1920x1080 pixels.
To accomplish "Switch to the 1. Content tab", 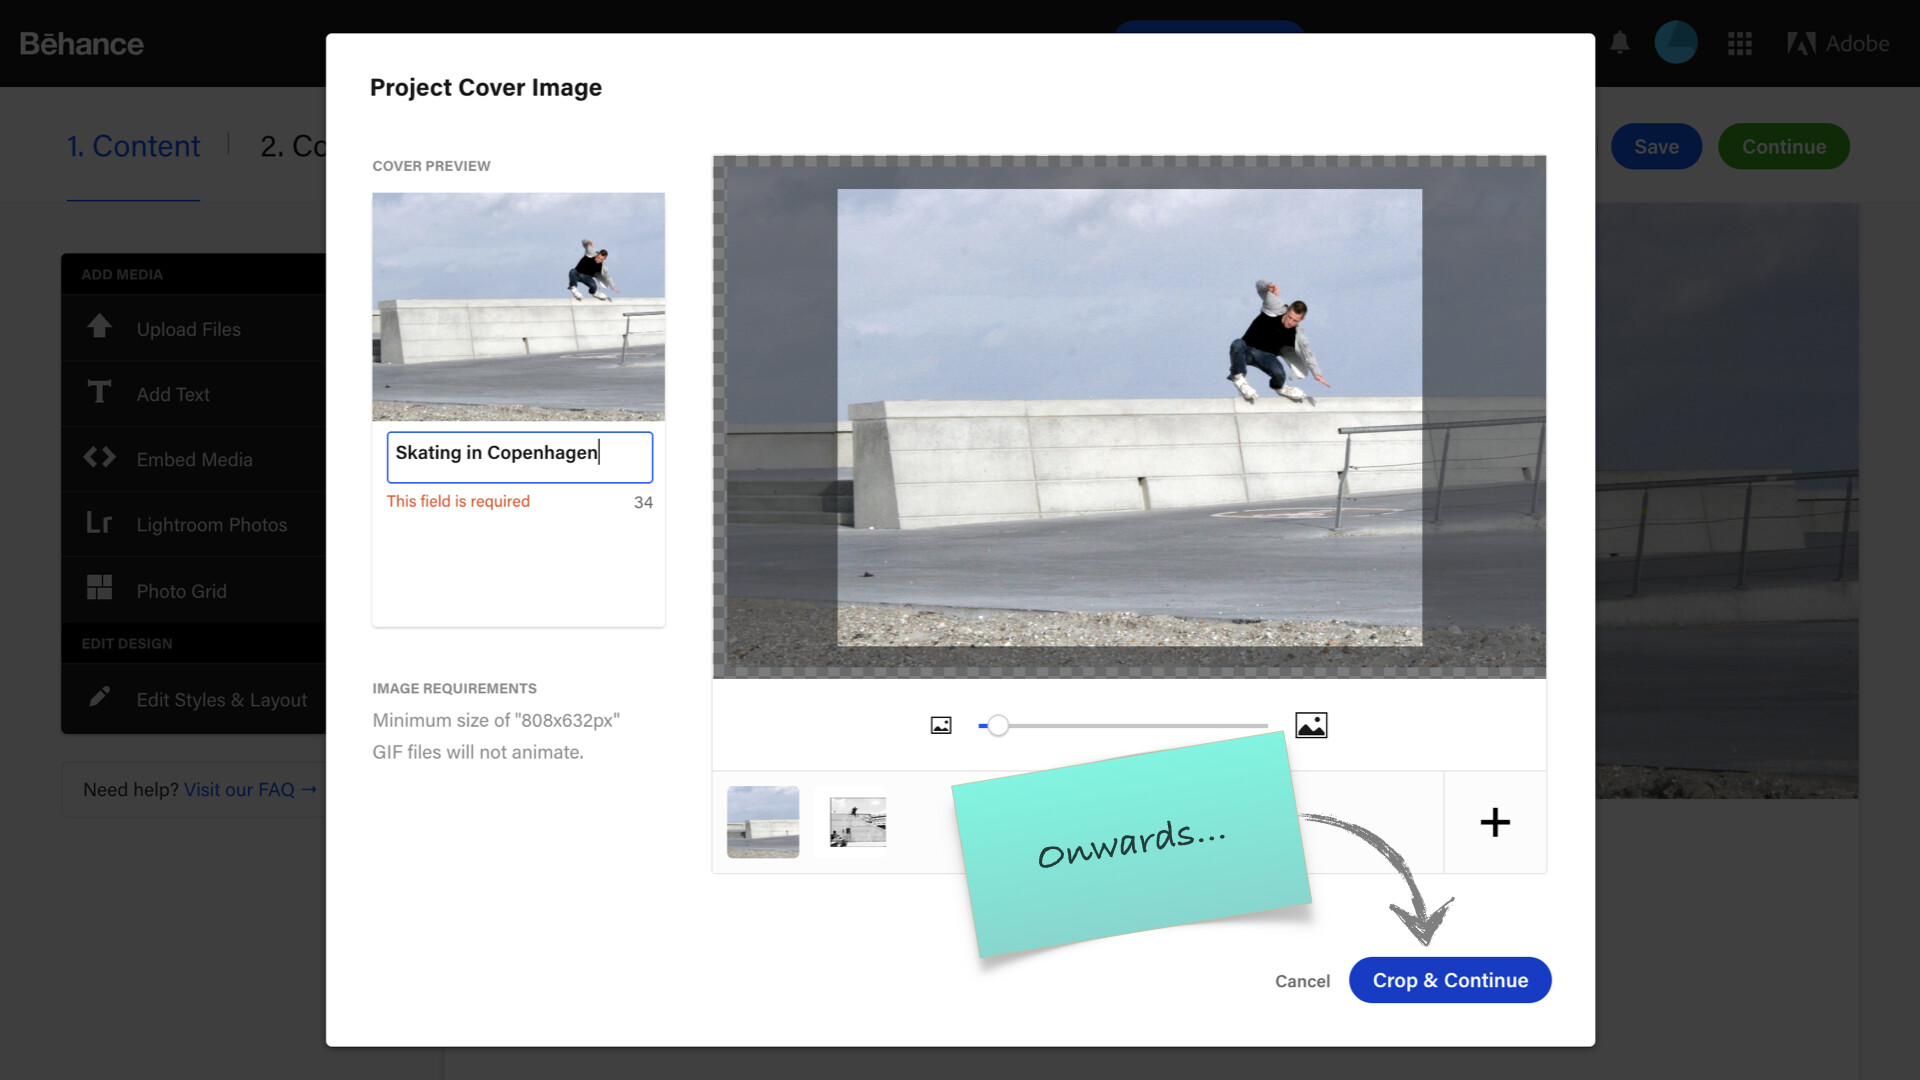I will click(x=133, y=146).
